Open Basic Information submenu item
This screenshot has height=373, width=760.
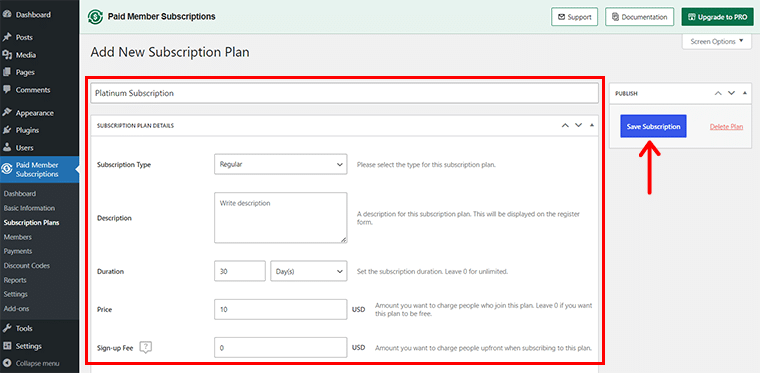click(x=29, y=208)
